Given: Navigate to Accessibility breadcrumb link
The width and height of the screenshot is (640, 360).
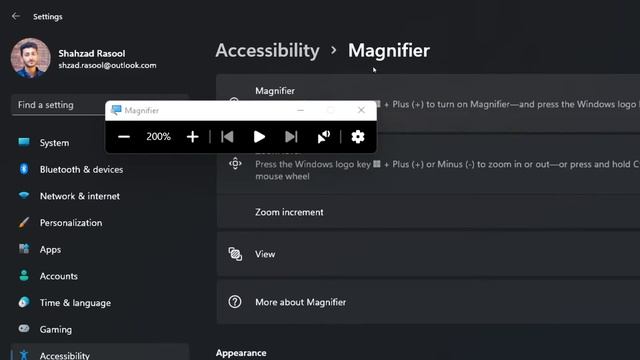Looking at the screenshot, I should (267, 51).
